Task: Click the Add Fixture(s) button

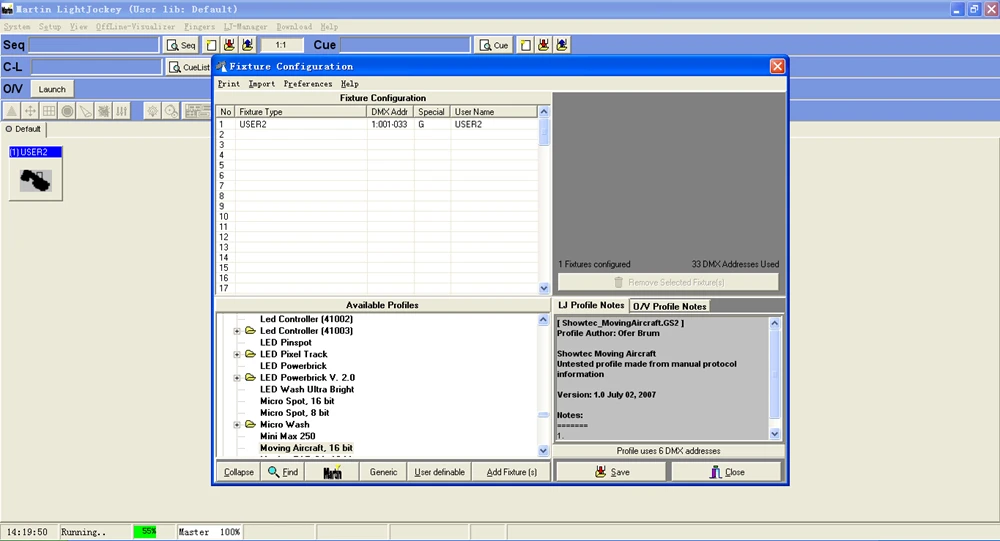Action: point(511,472)
